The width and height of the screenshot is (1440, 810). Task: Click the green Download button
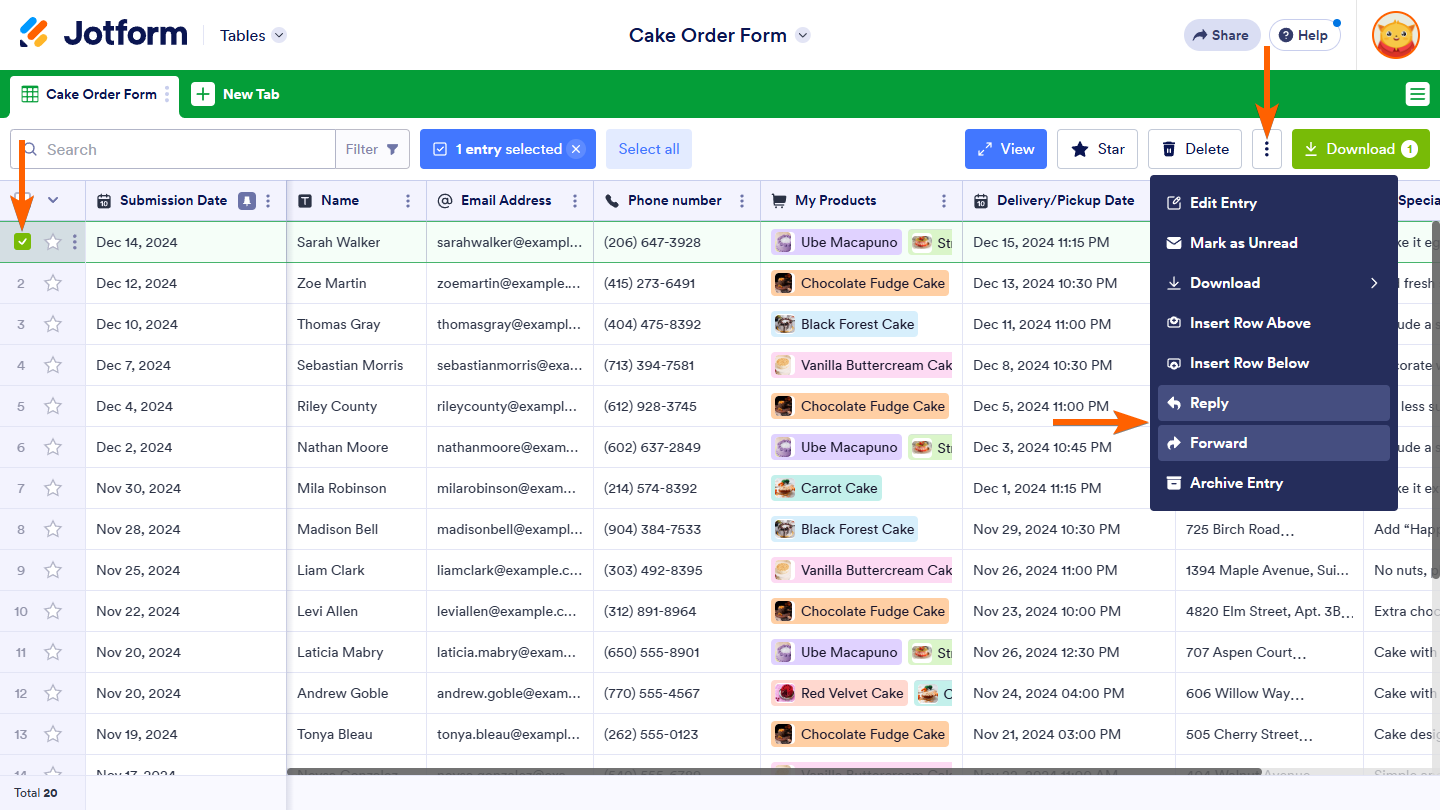point(1361,149)
